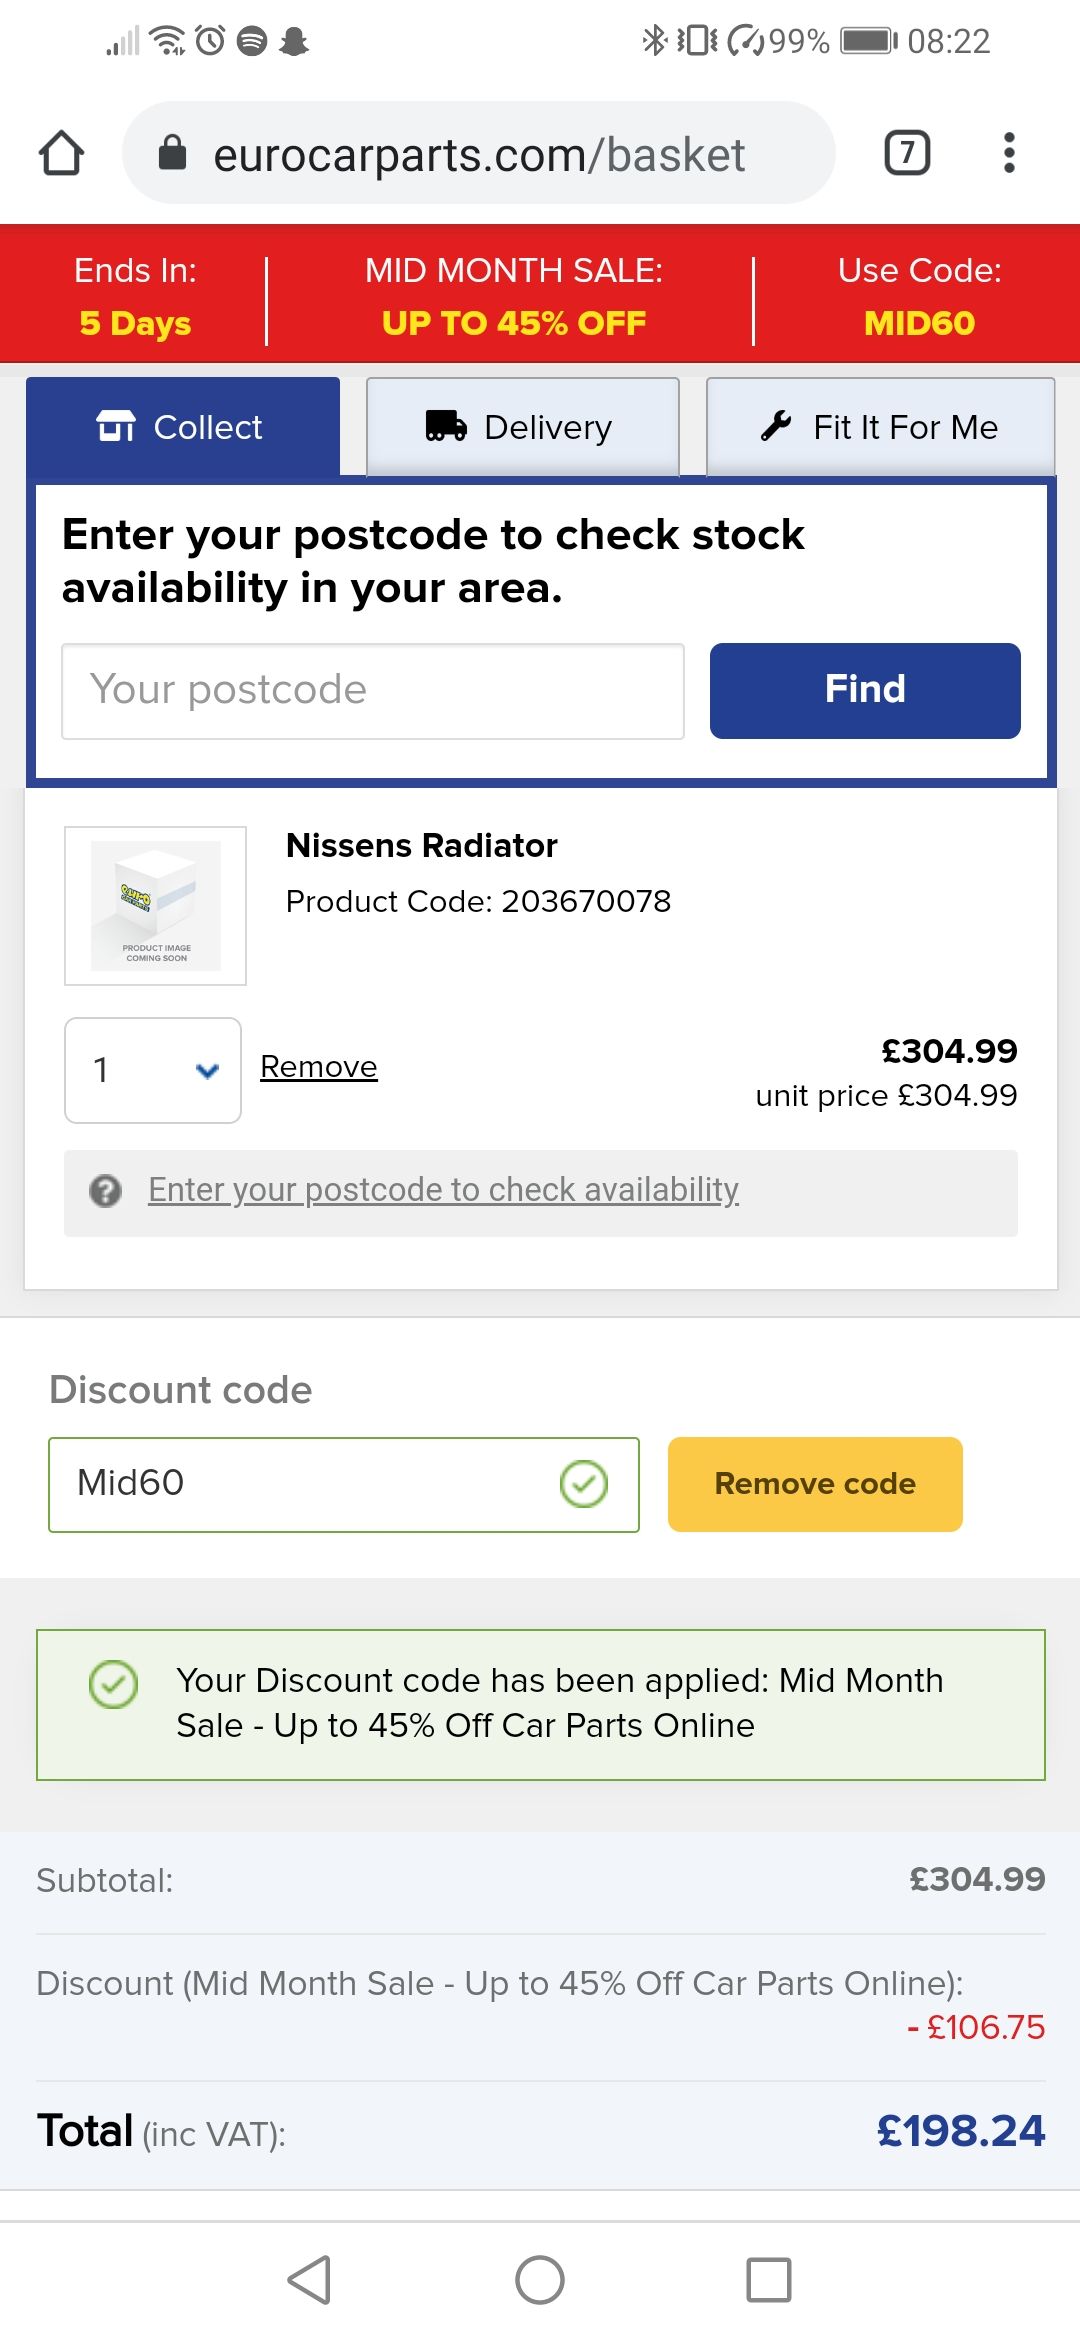Click the Find button
Image resolution: width=1080 pixels, height=2340 pixels.
tap(865, 691)
